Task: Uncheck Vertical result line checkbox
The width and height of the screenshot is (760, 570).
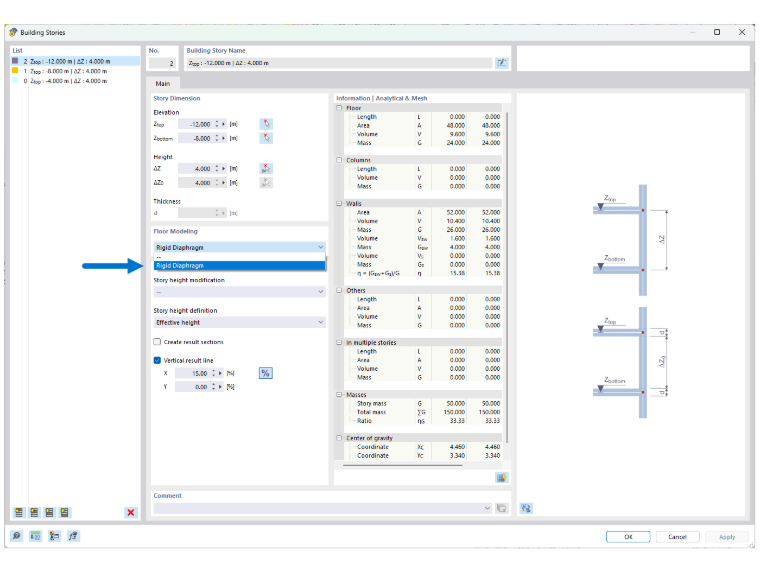Action: coord(157,360)
